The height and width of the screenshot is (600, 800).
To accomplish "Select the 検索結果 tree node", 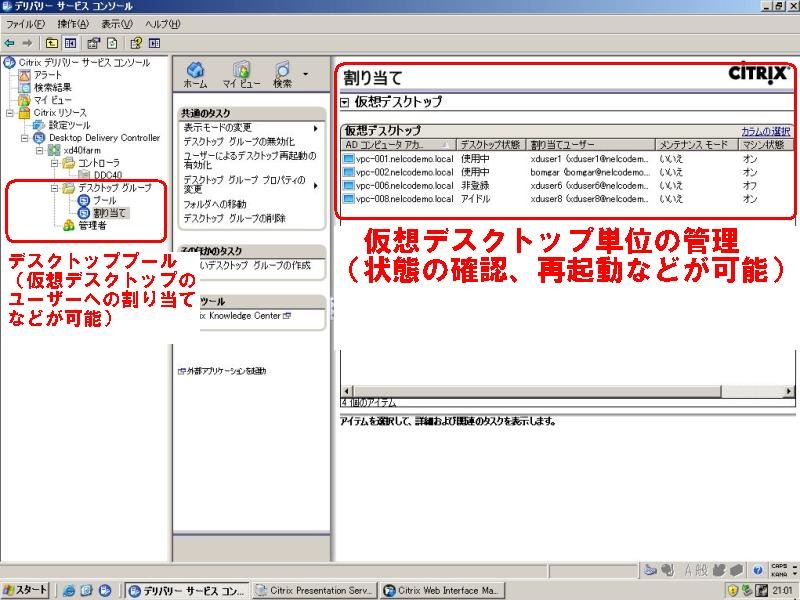I will 53,88.
